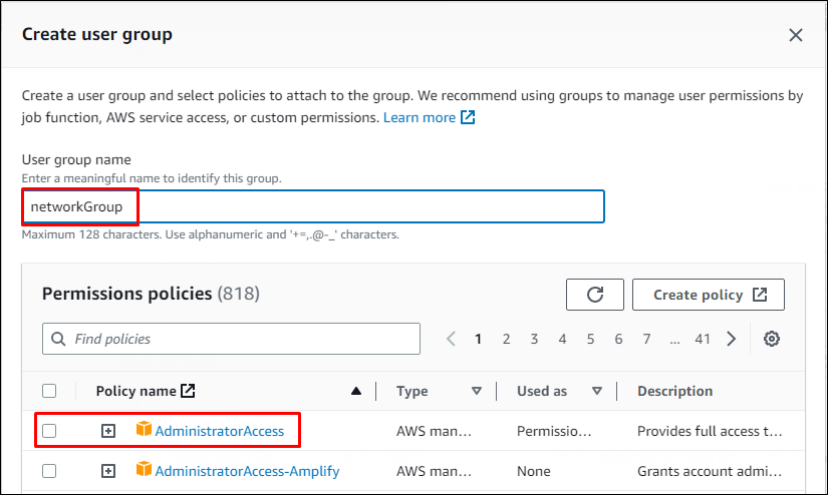Viewport: 828px width, 495px height.
Task: Sort by Policy name ascending arrow
Action: coord(356,391)
